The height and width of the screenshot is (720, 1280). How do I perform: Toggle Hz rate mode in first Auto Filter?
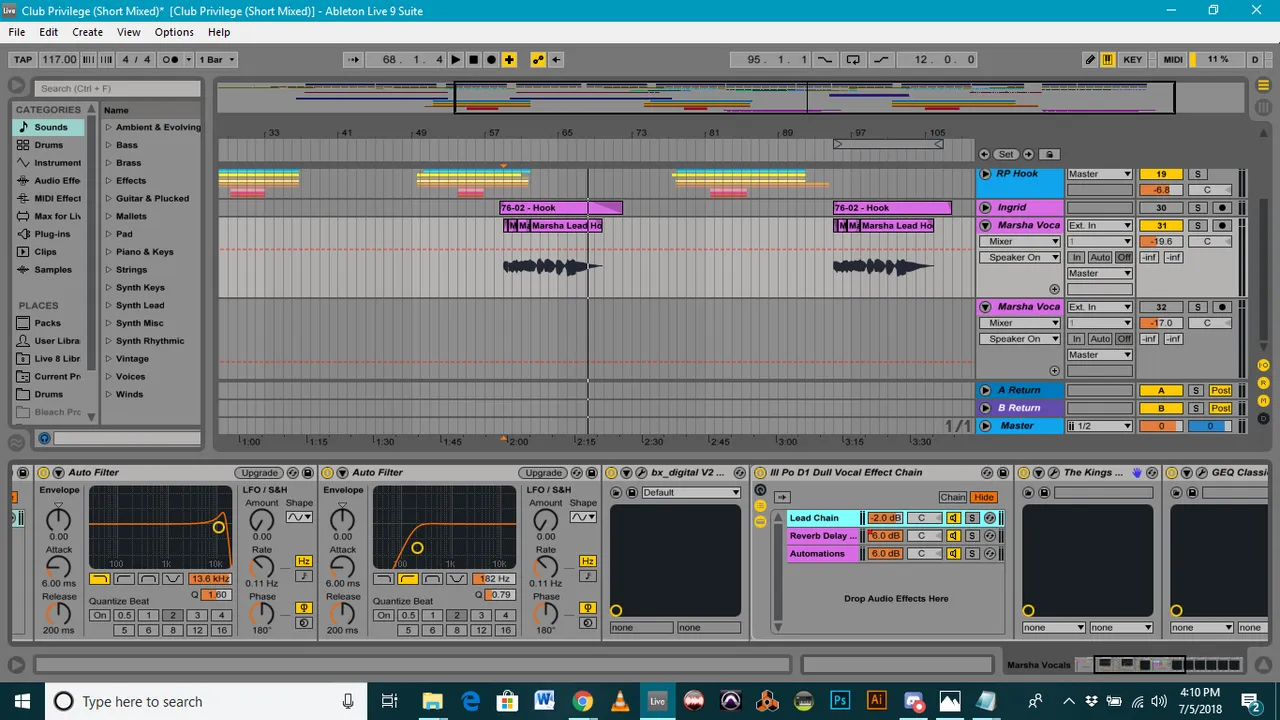click(x=304, y=561)
